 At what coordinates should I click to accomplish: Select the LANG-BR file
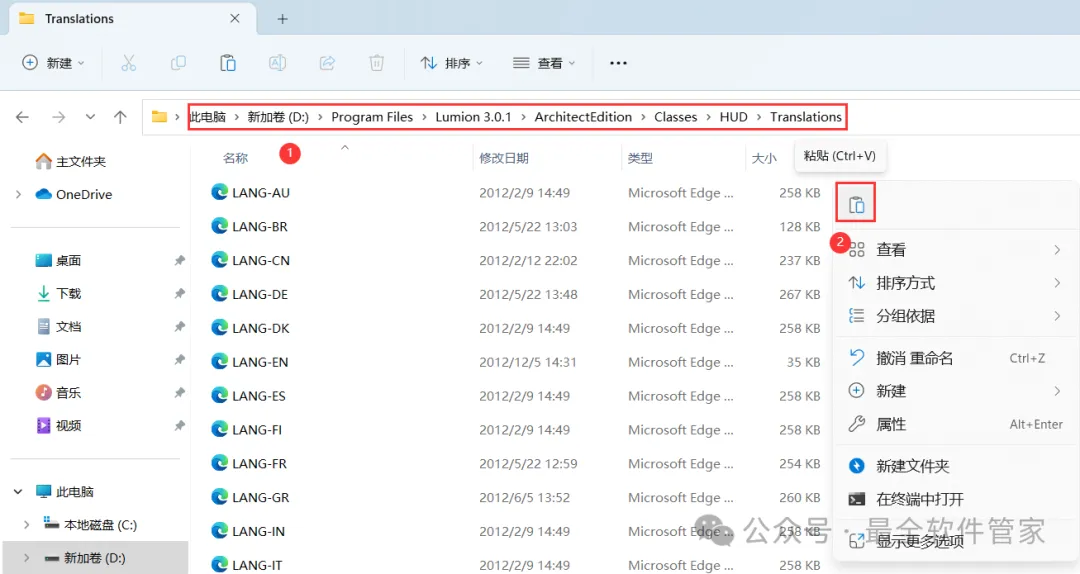249,227
